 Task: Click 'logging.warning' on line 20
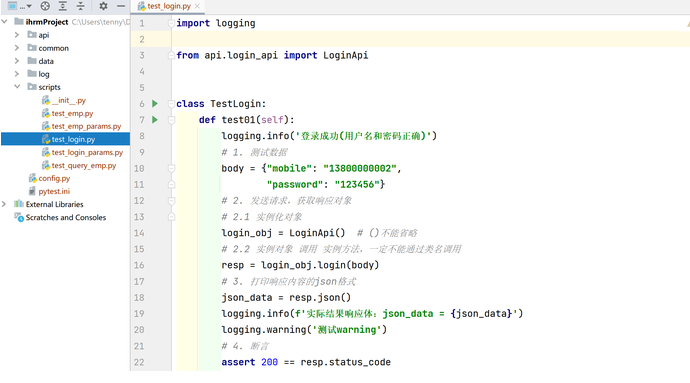pyautogui.click(x=264, y=330)
